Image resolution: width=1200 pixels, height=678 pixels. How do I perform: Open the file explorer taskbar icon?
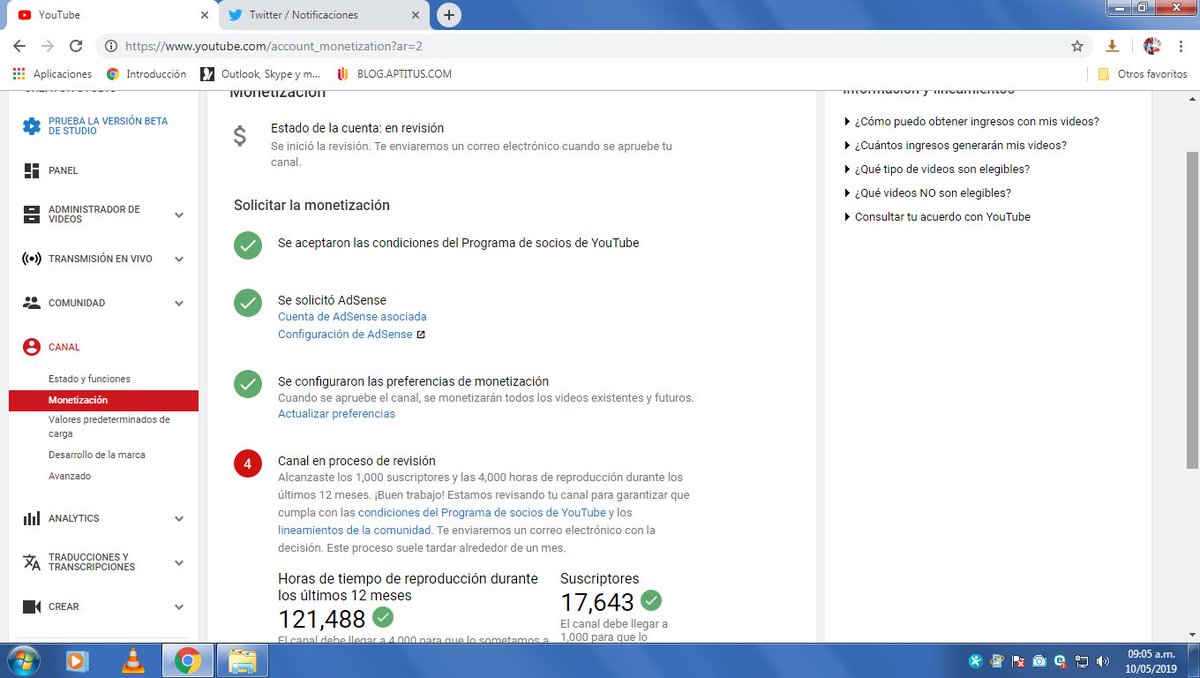click(241, 661)
